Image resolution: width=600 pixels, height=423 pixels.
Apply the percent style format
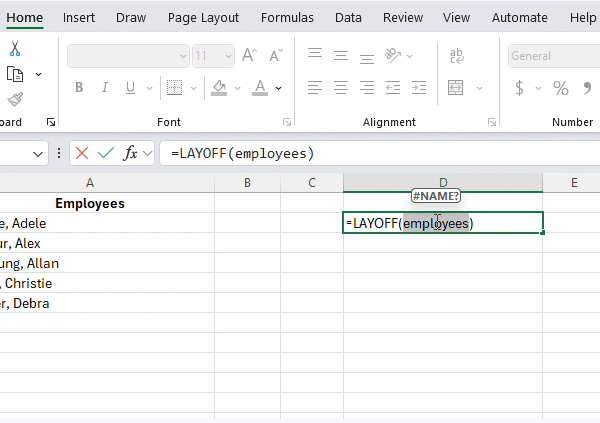pyautogui.click(x=561, y=88)
